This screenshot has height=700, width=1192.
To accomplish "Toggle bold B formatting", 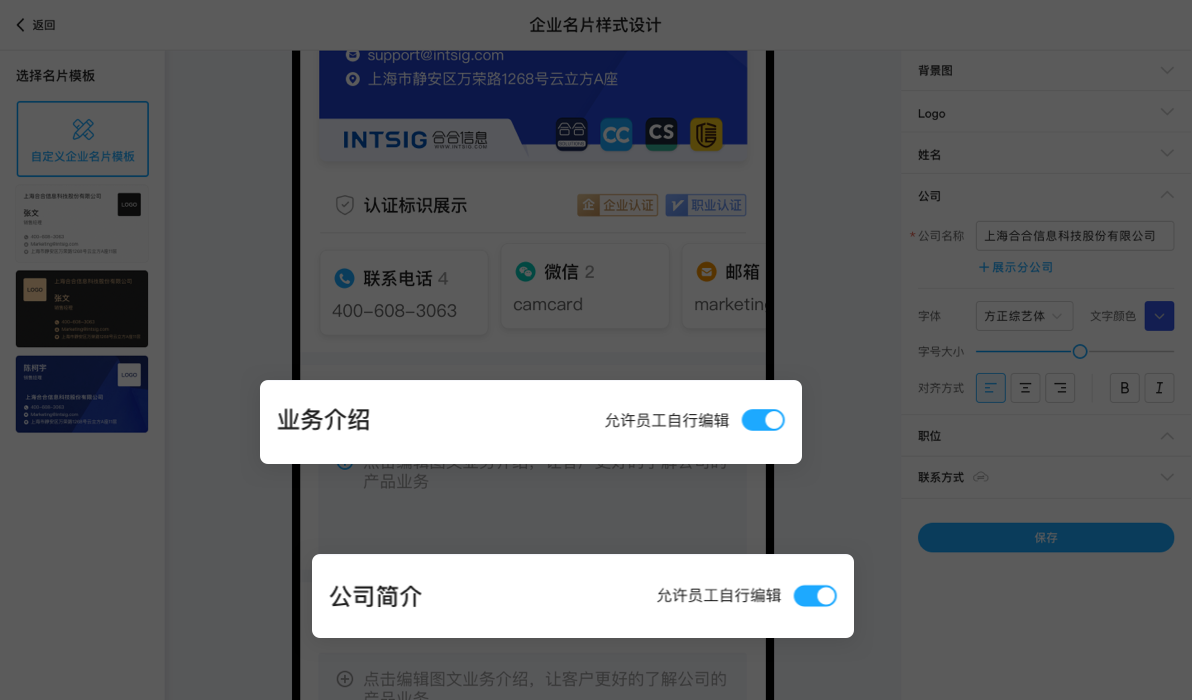I will point(1124,388).
